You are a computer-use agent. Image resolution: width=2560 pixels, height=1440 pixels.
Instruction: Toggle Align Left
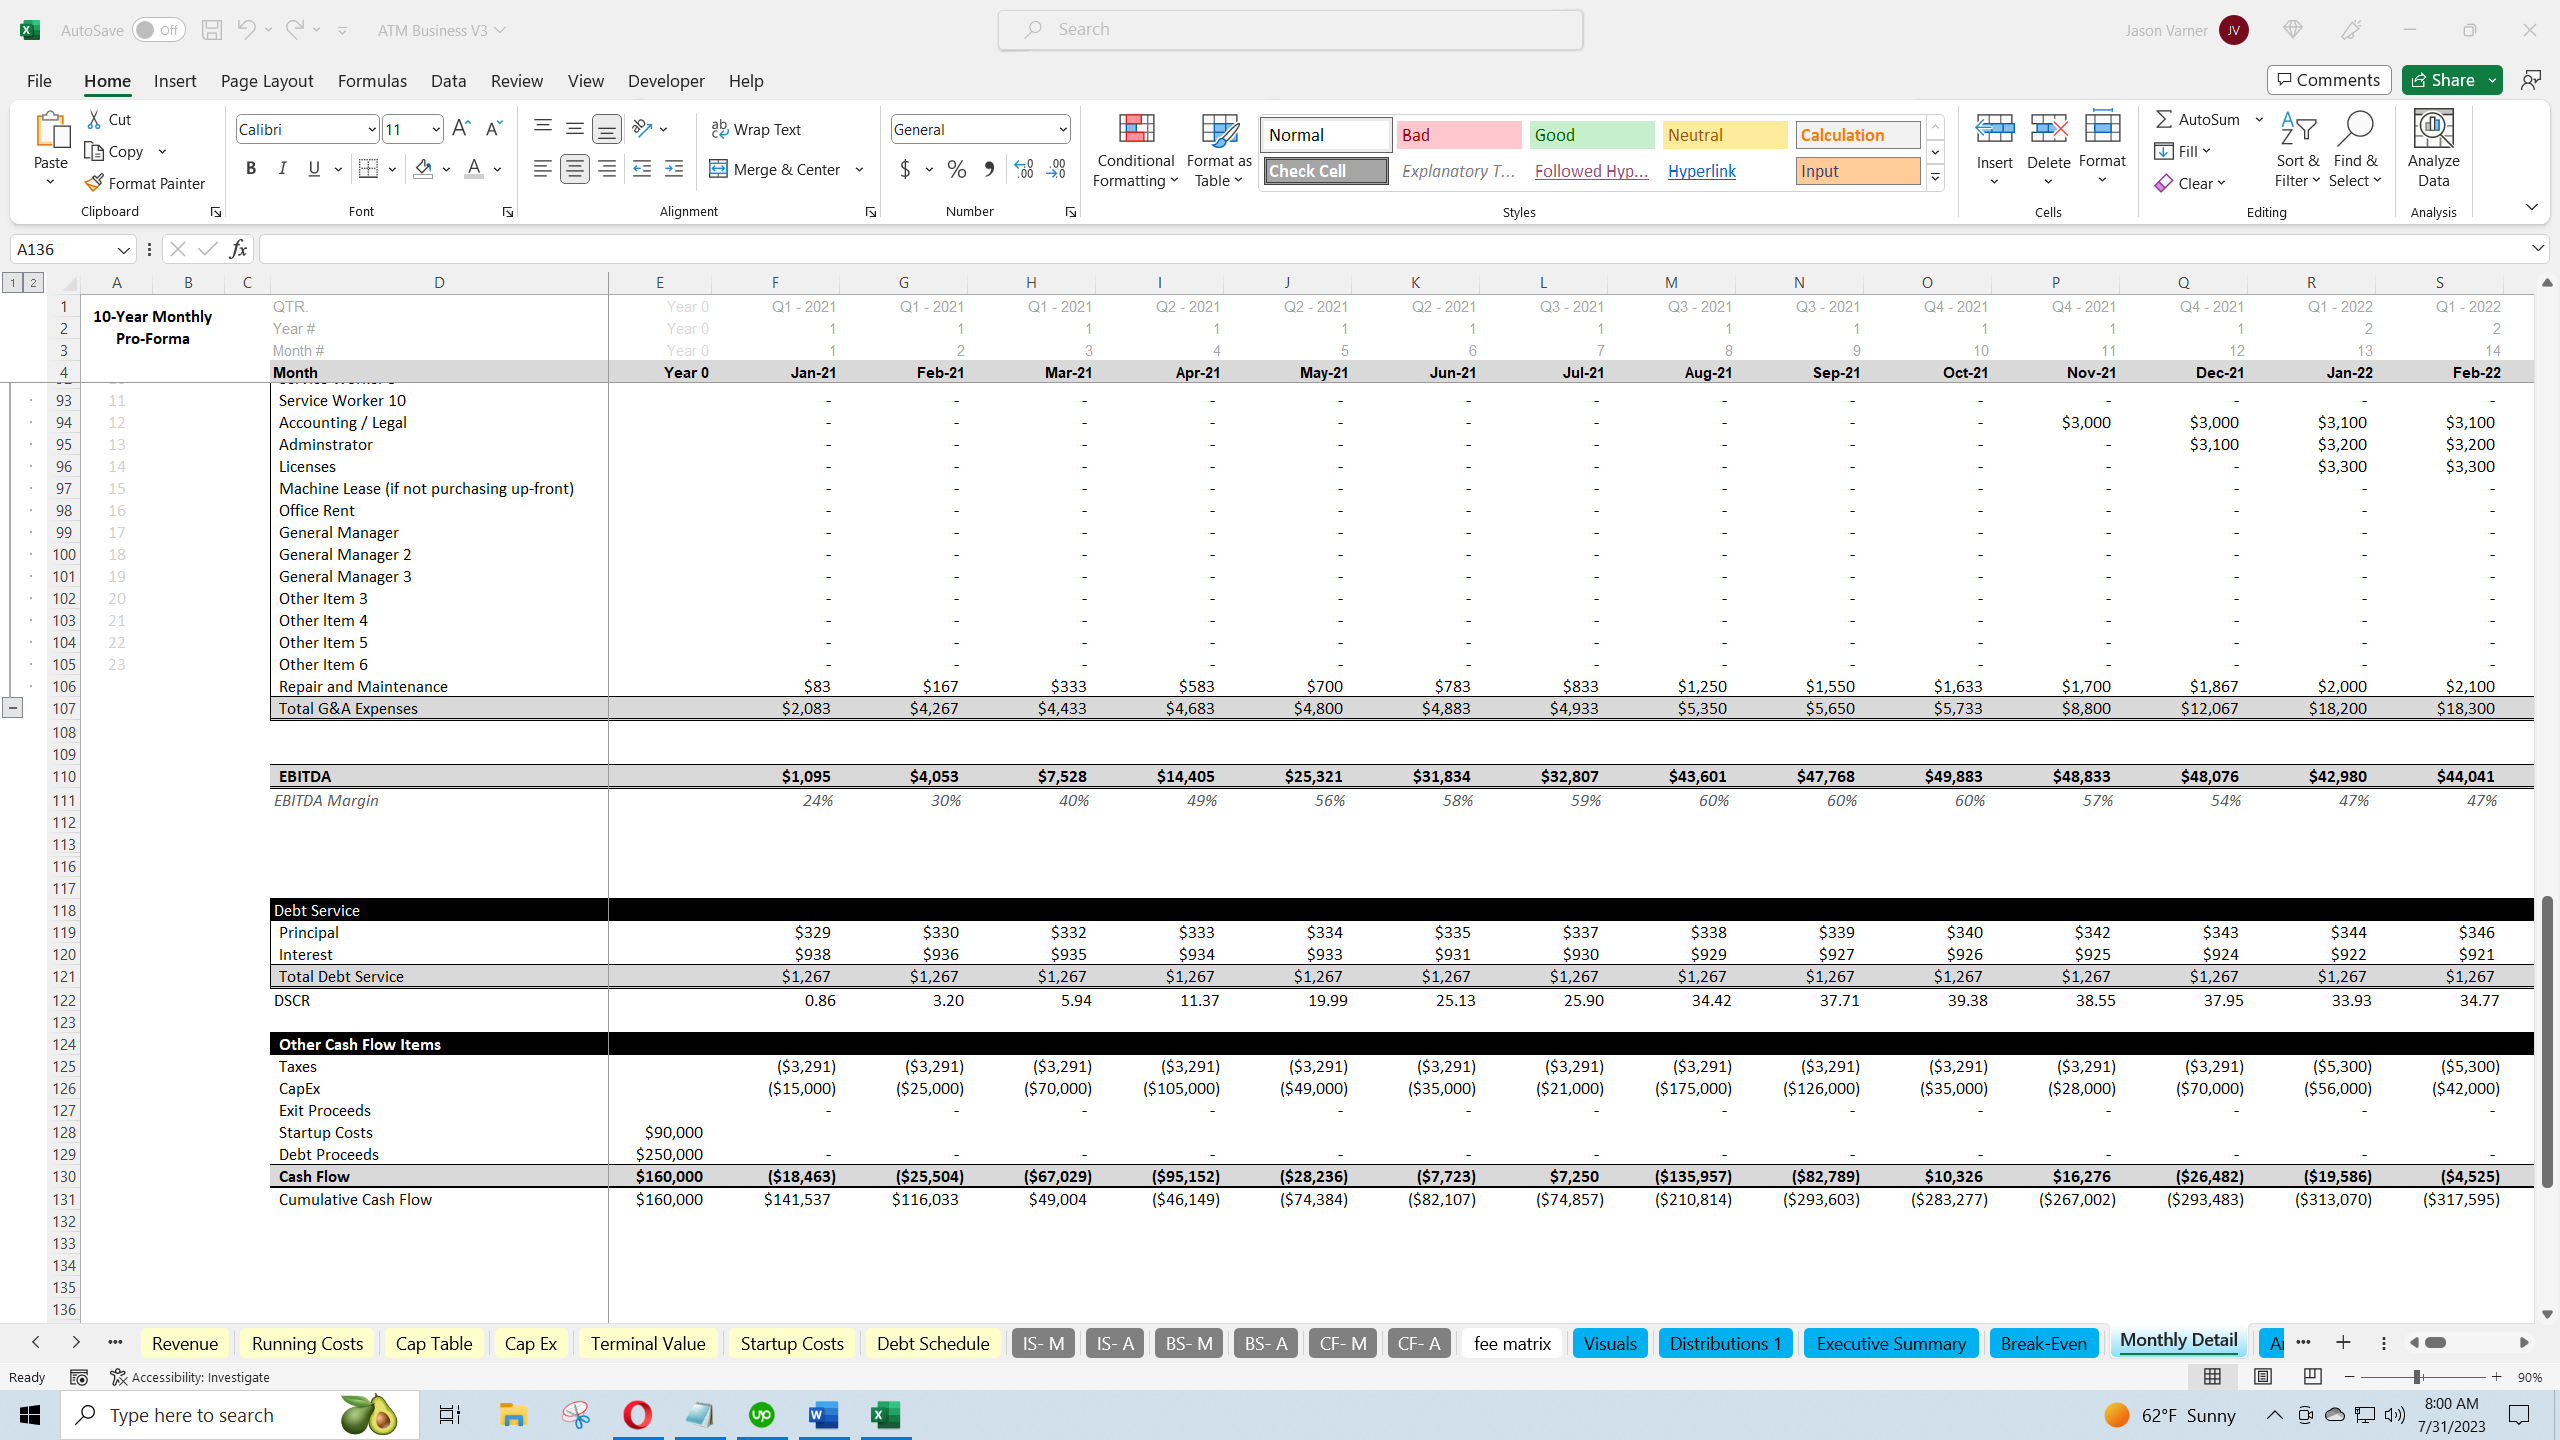pyautogui.click(x=542, y=169)
